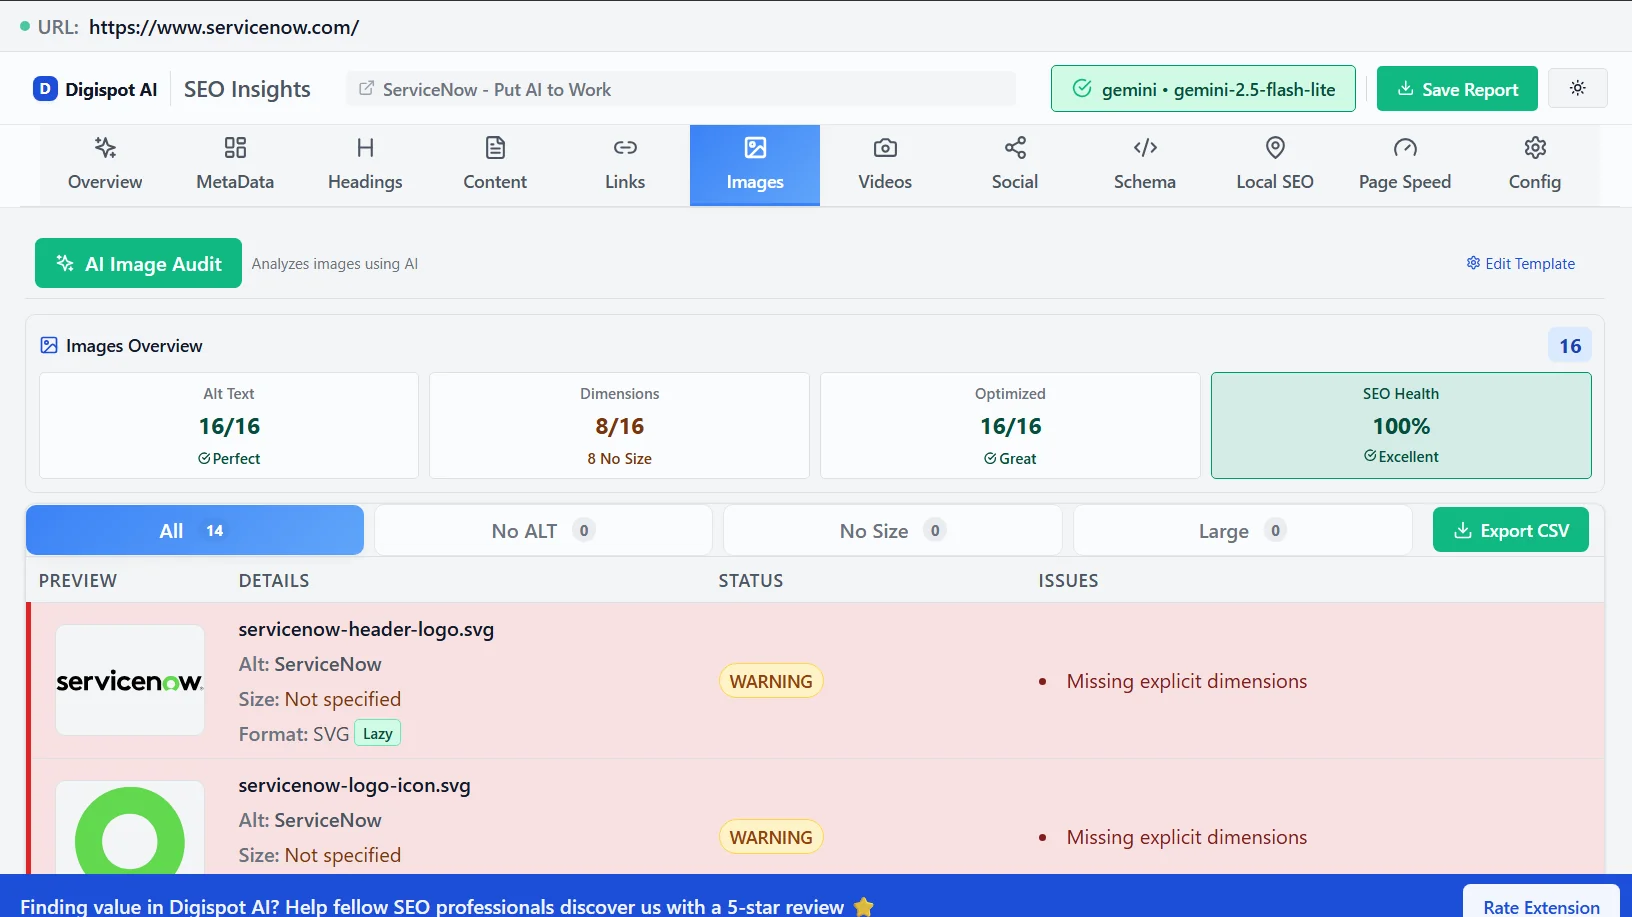Open the Schema code icon
1632x917 pixels.
1144,148
